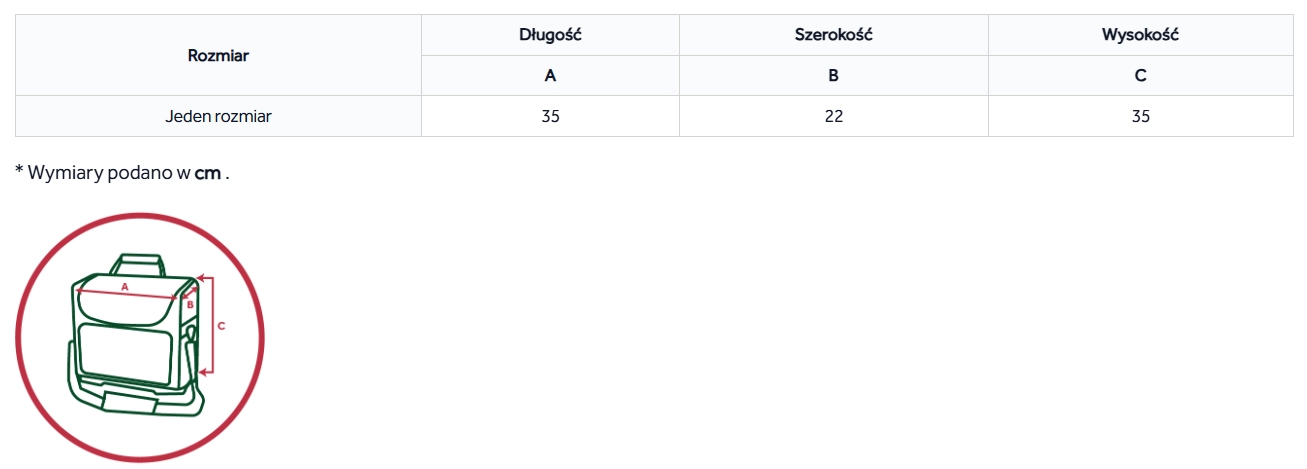This screenshot has width=1307, height=469.
Task: Click the width value 22 in the table
Action: tap(834, 116)
